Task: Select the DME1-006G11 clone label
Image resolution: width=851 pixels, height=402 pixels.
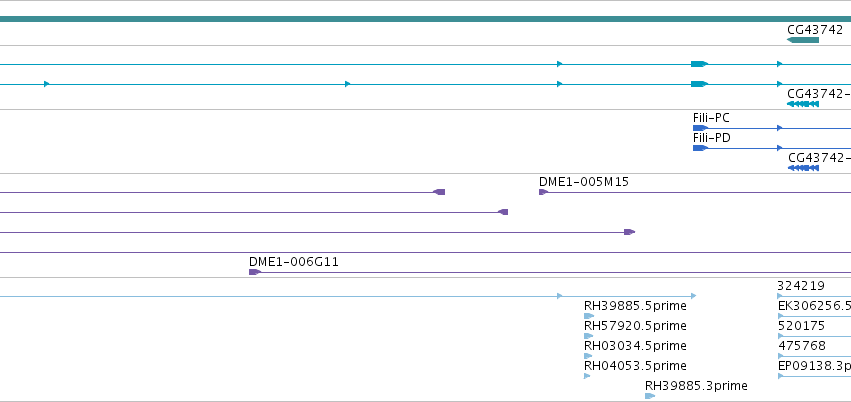Action: coord(294,262)
